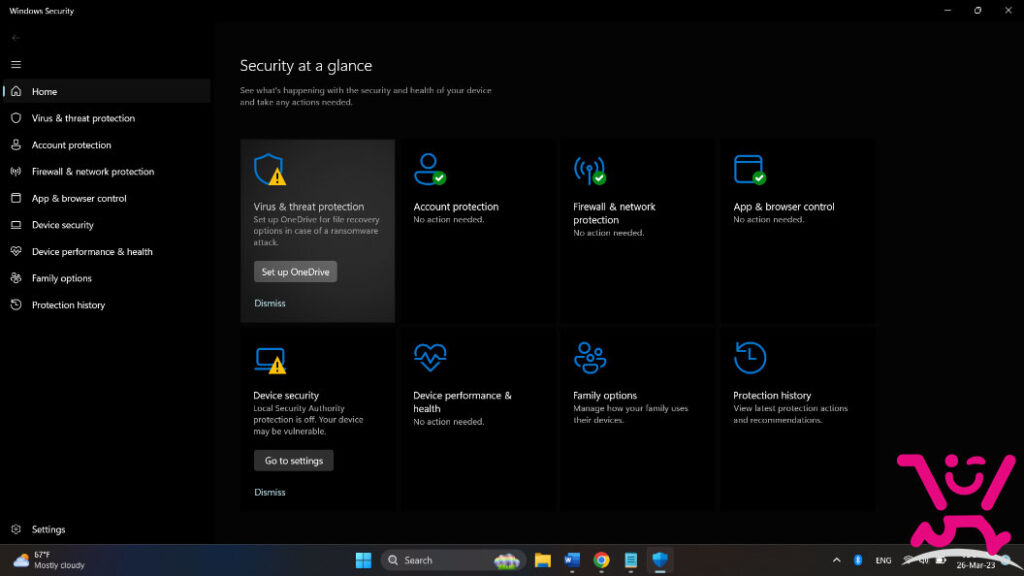The height and width of the screenshot is (576, 1024).
Task: Click the clock icon beside Protection history in sidebar
Action: [x=16, y=305]
